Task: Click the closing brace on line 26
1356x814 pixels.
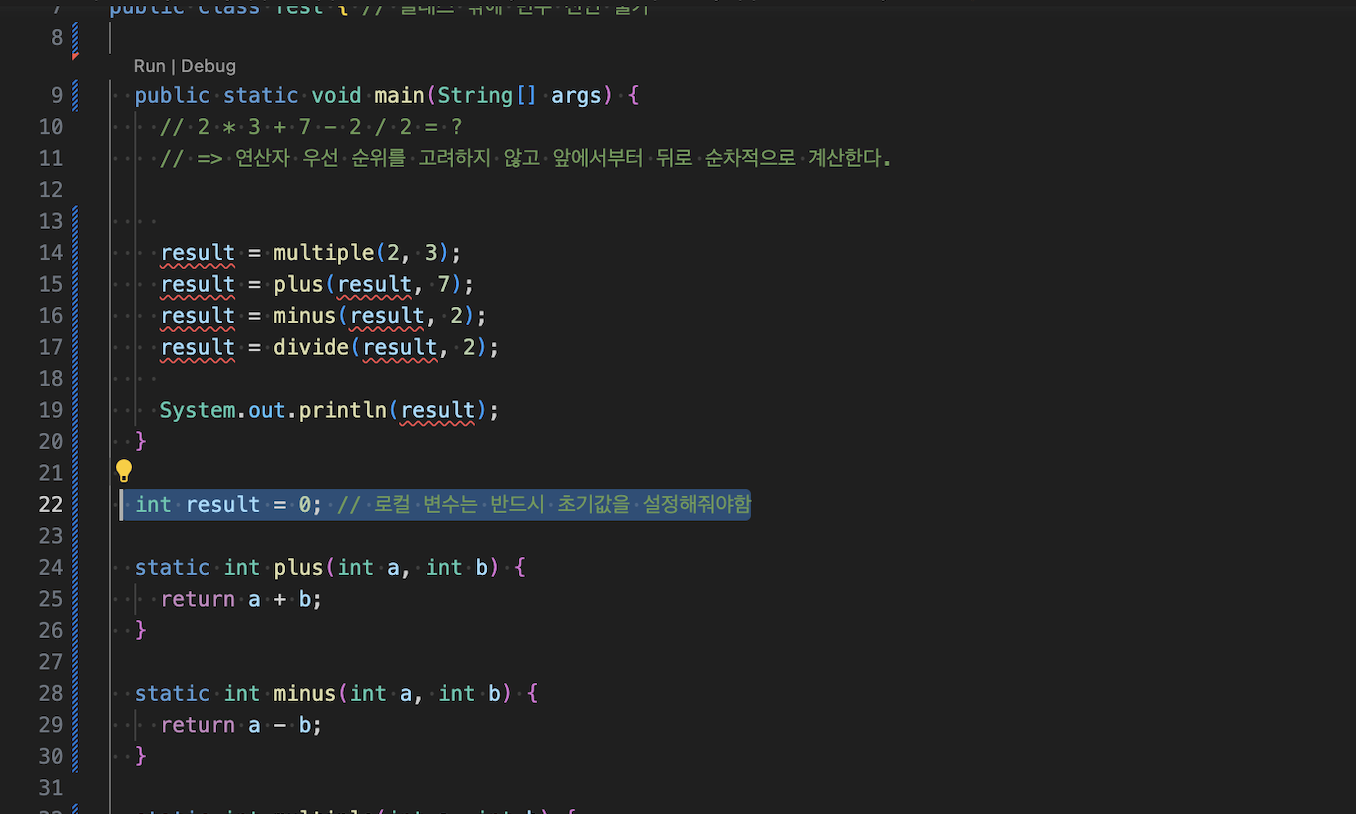Action: [141, 630]
